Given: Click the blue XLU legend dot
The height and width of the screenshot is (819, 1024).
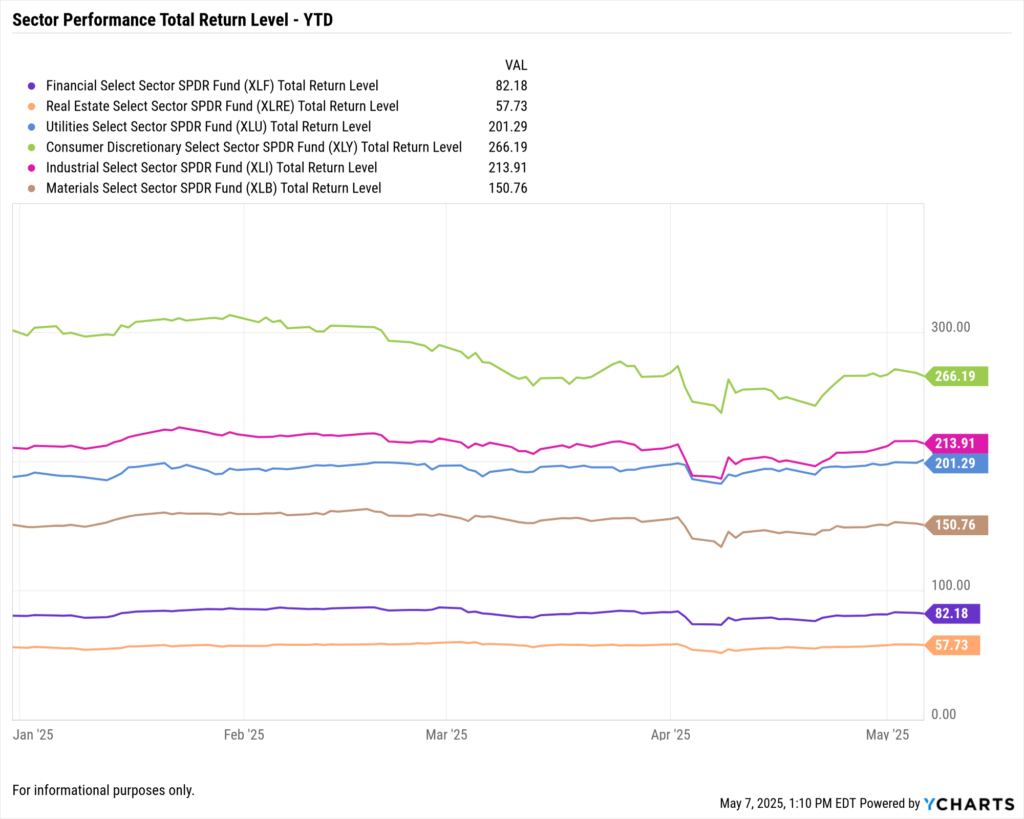Looking at the screenshot, I should click(x=31, y=127).
